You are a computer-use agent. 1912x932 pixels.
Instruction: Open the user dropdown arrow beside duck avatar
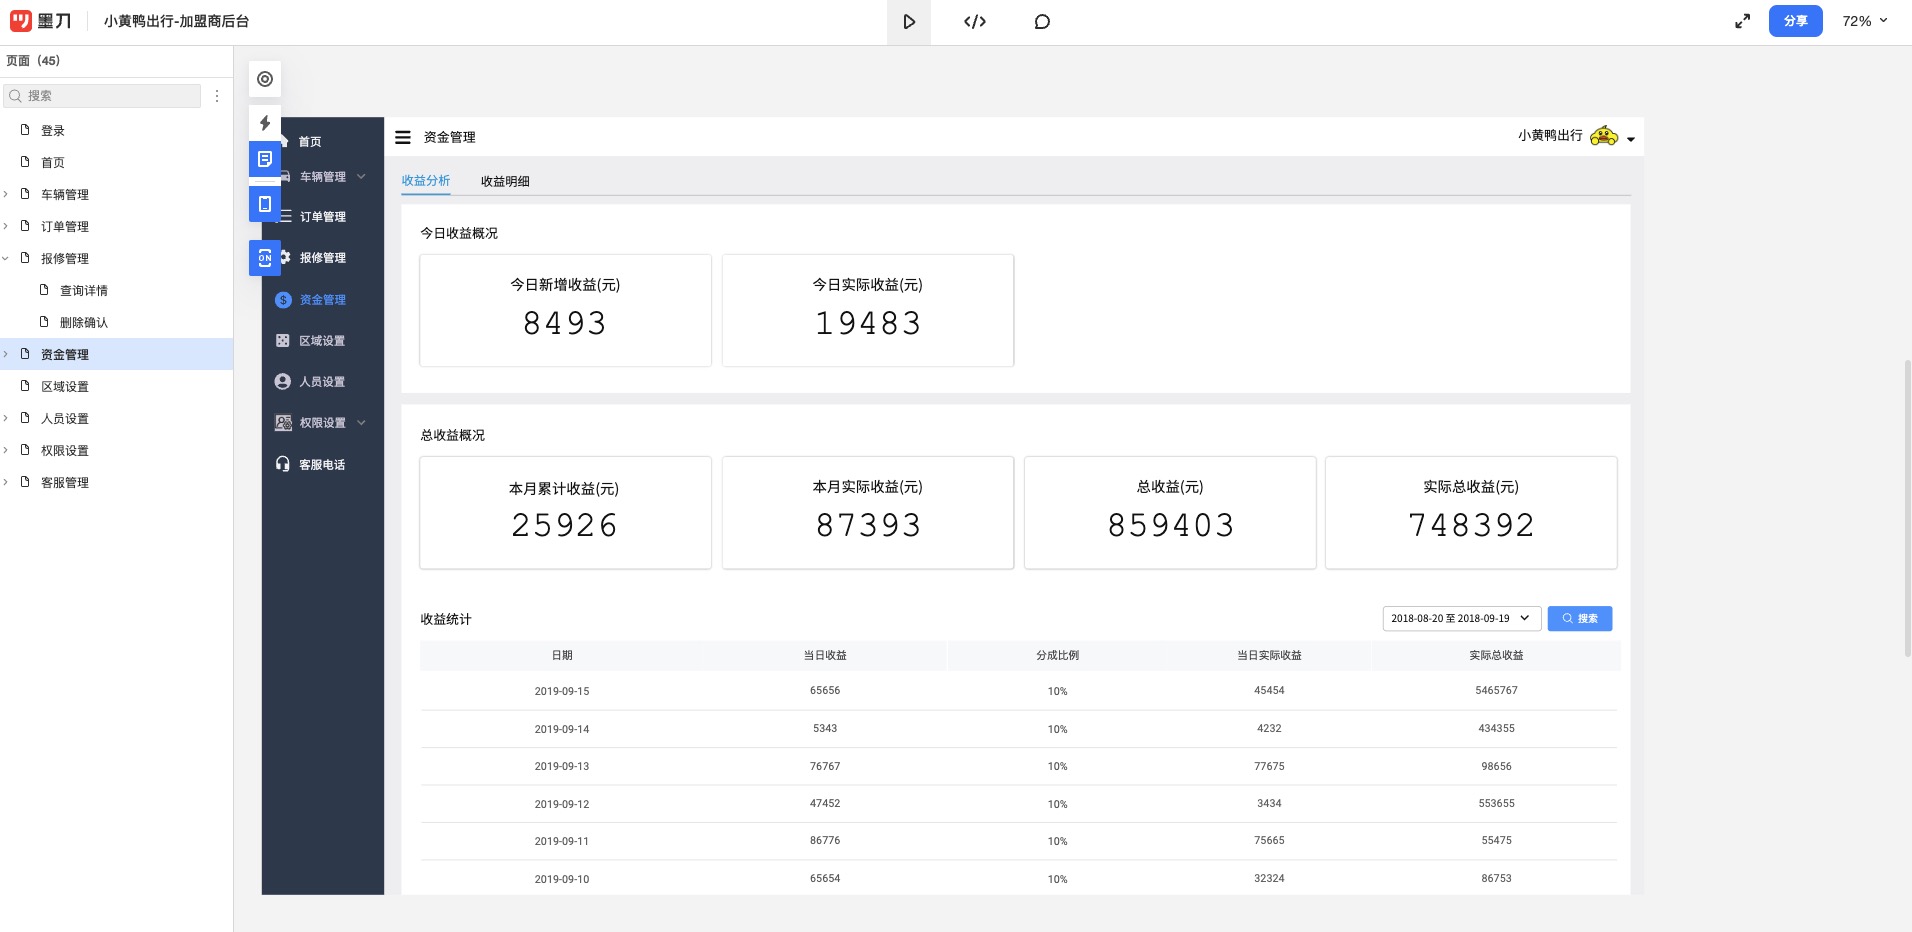1631,139
